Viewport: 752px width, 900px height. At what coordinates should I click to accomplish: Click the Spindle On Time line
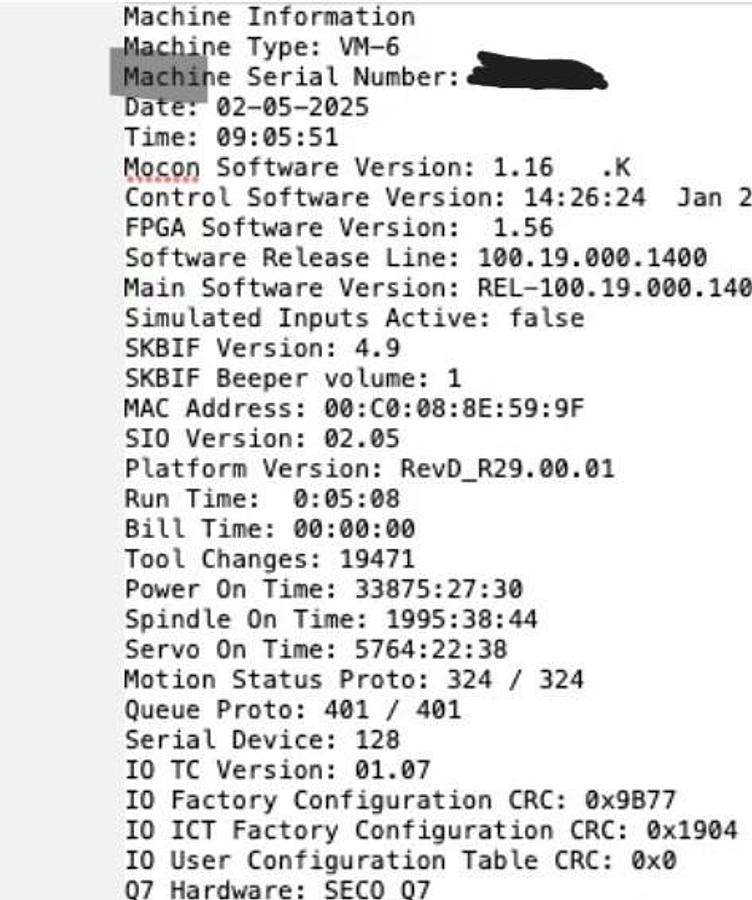pyautogui.click(x=330, y=619)
